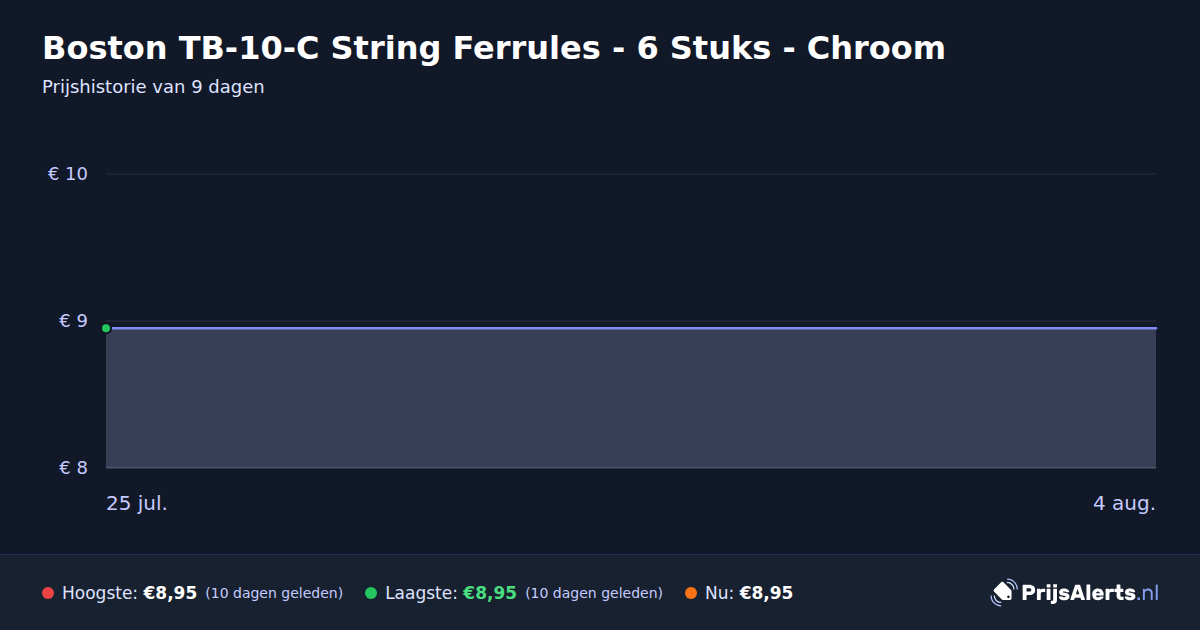The width and height of the screenshot is (1200, 630).
Task: Click the 10 dagen geleden text after Laagste
Action: click(x=594, y=593)
